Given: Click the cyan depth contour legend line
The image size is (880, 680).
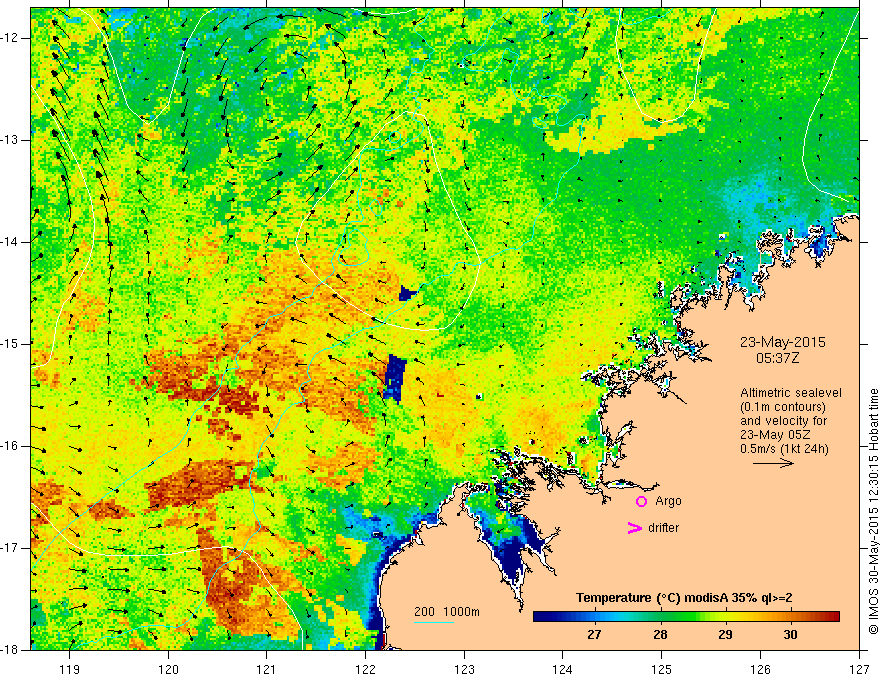Looking at the screenshot, I should 434,622.
